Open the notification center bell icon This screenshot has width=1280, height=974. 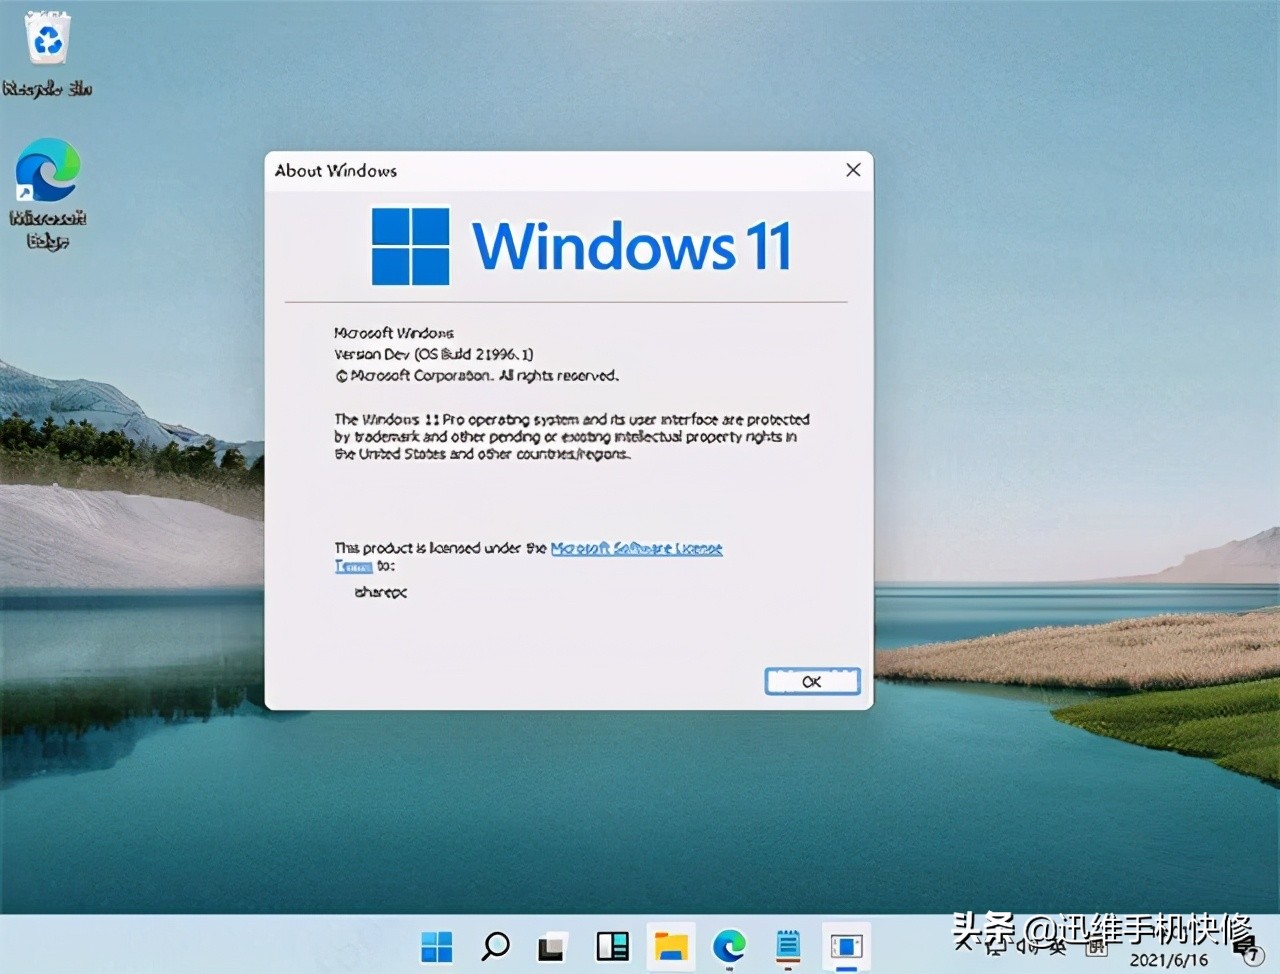(x=1244, y=950)
